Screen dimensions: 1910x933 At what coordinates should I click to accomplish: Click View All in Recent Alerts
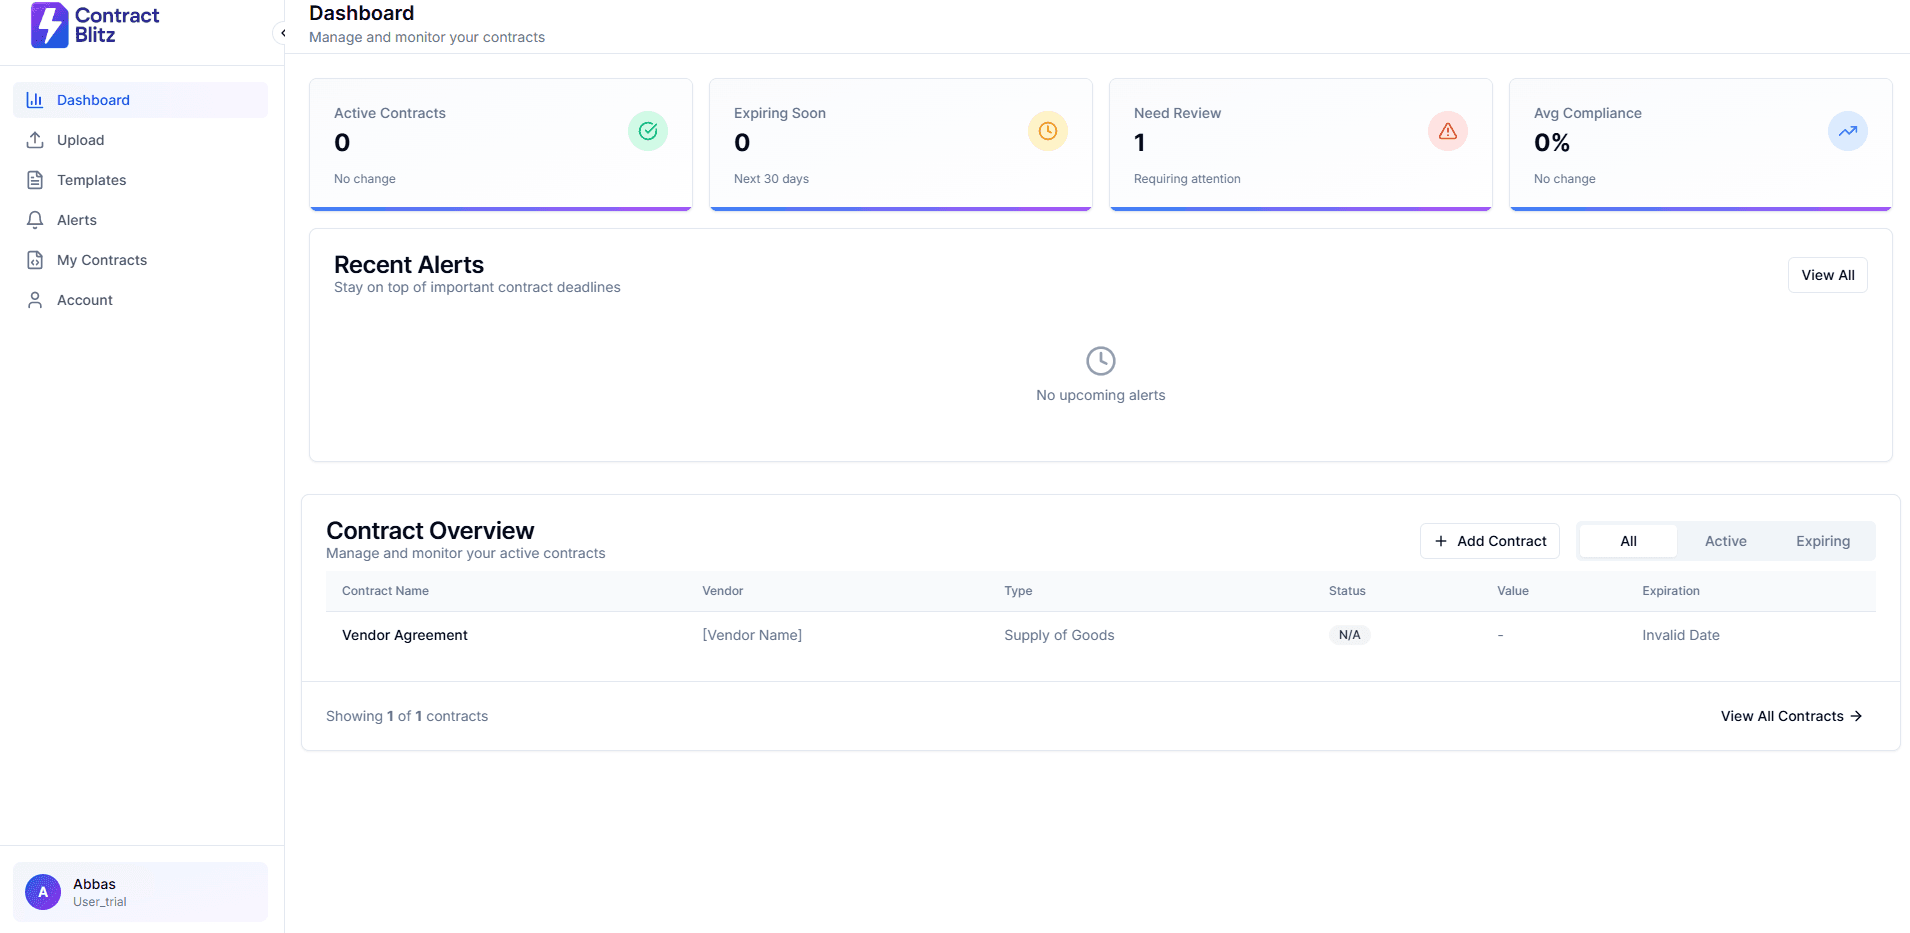coord(1826,274)
